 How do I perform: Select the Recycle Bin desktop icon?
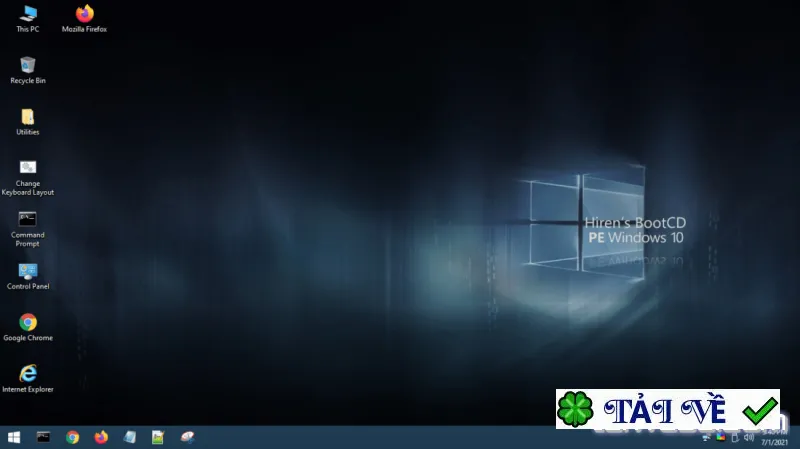(28, 70)
